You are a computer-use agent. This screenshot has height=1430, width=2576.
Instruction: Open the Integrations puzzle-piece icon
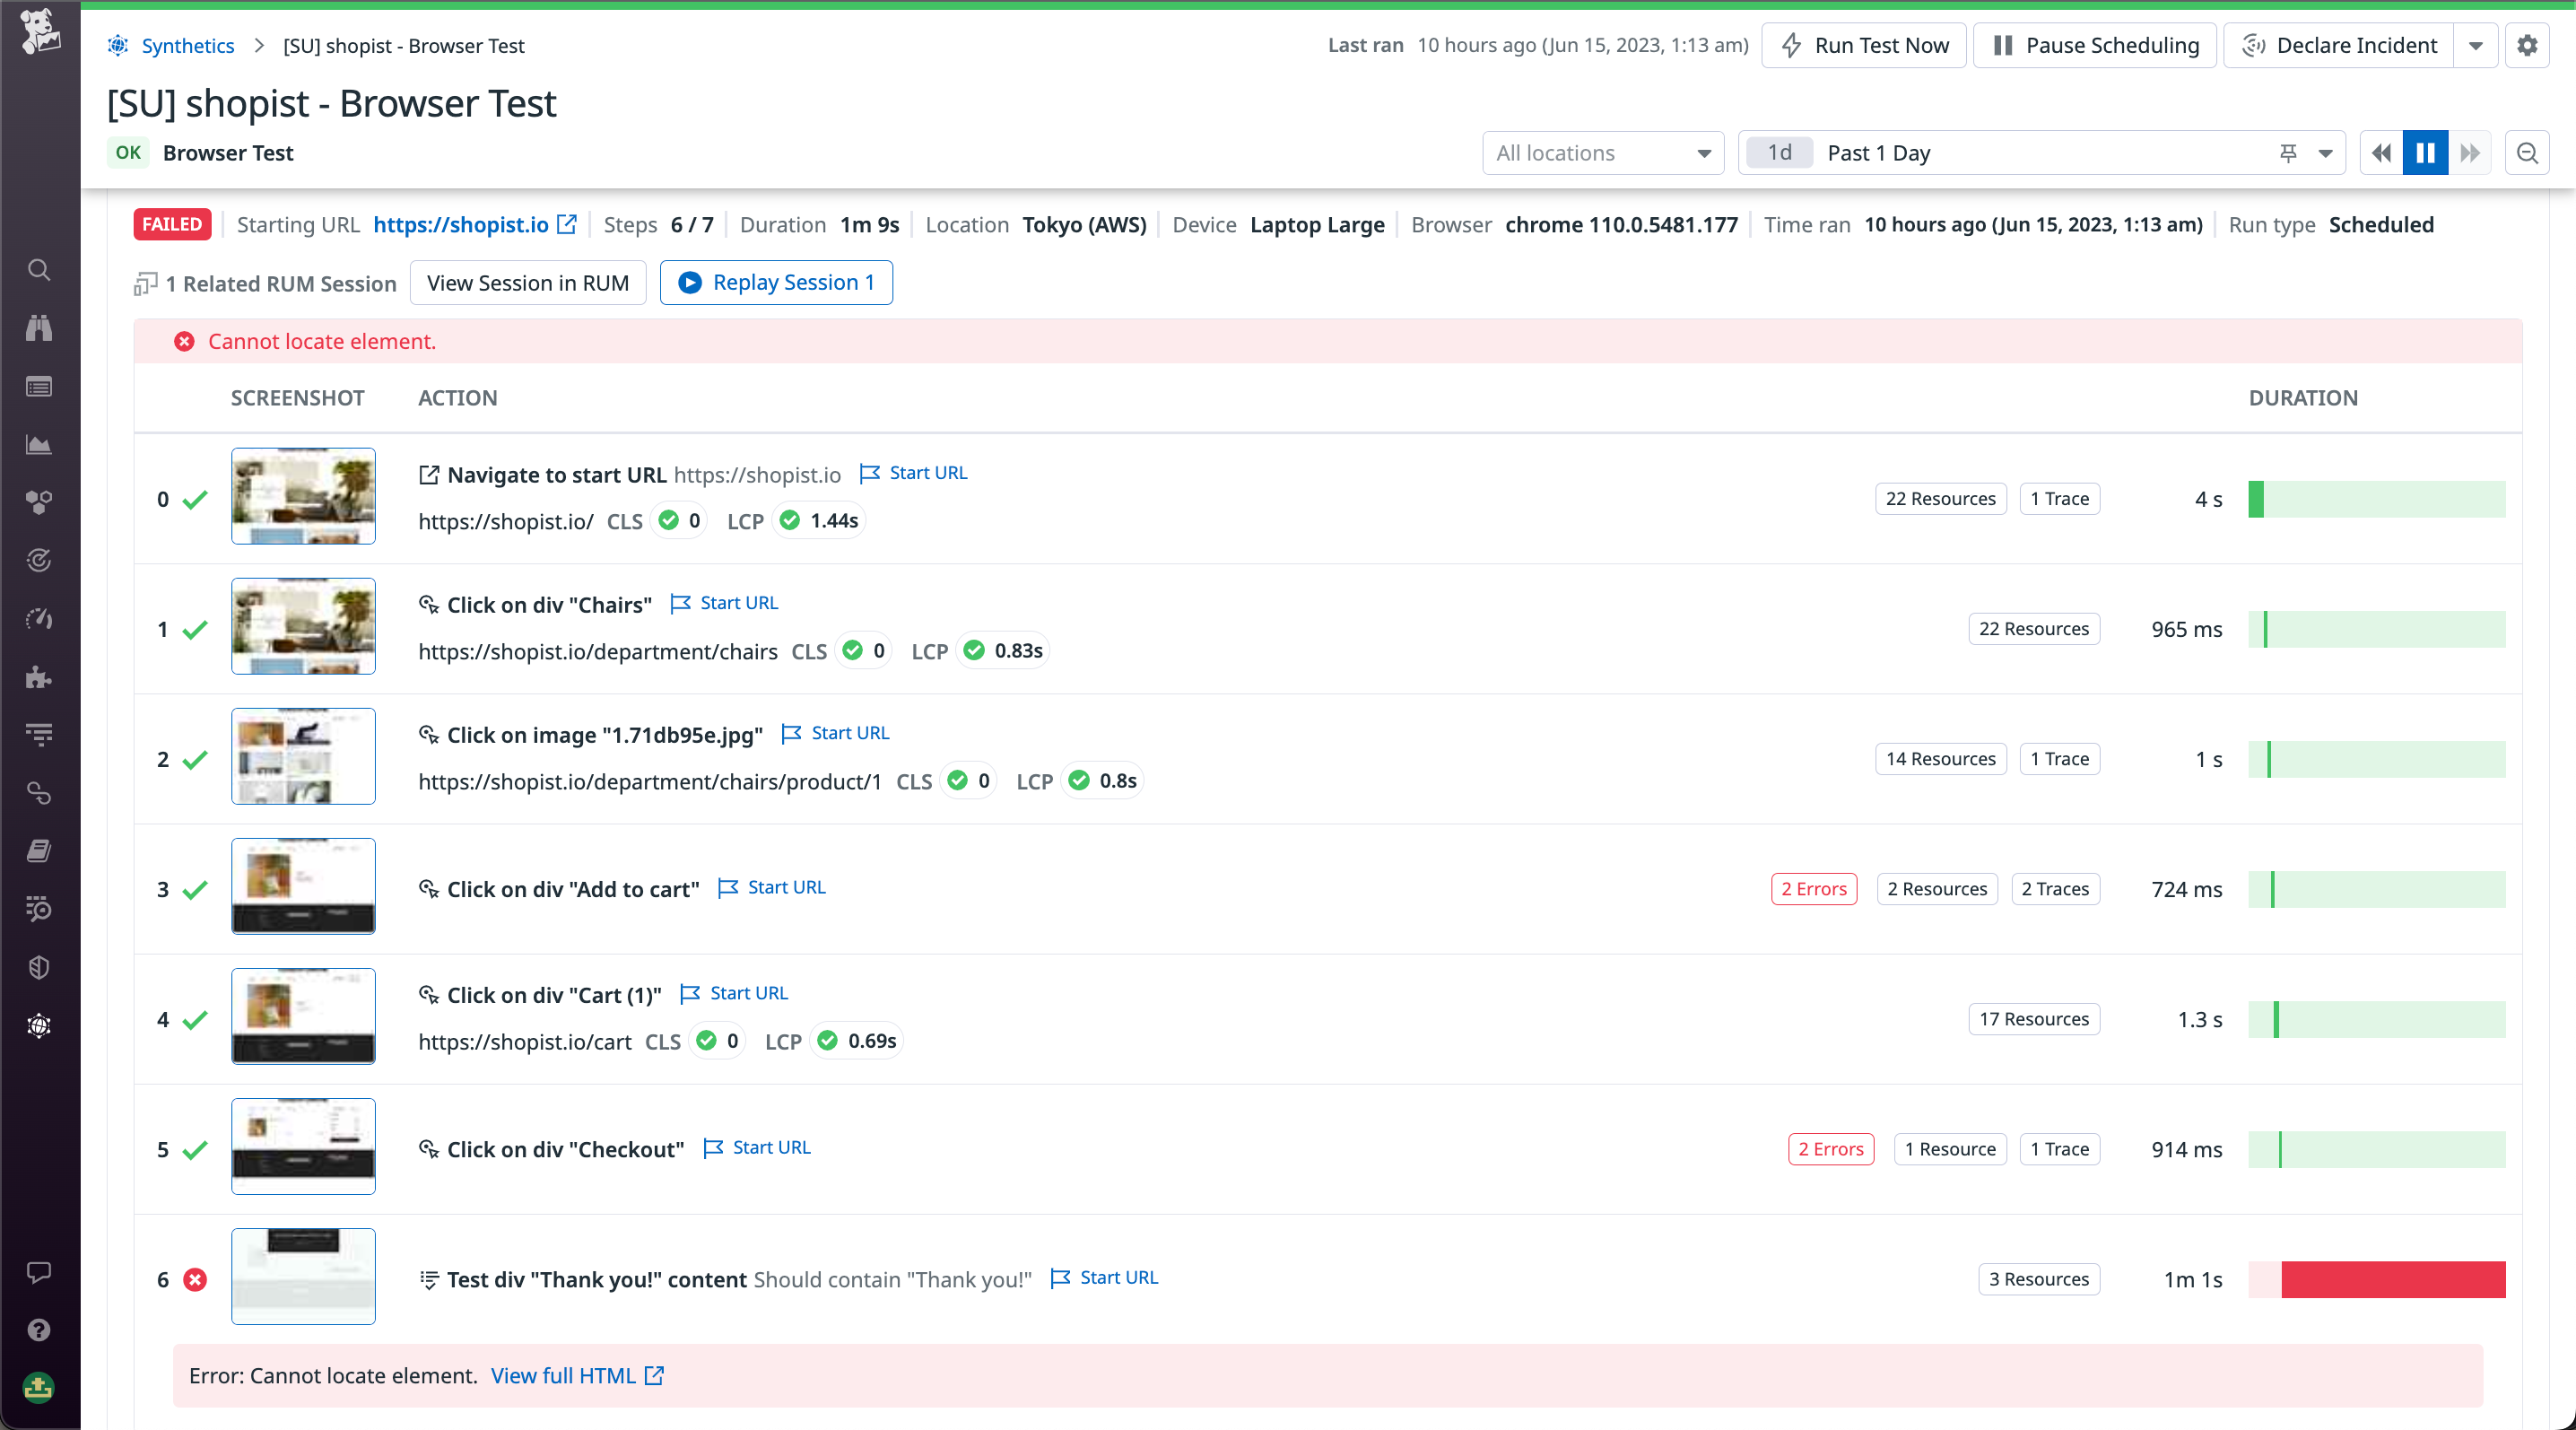tap(38, 678)
